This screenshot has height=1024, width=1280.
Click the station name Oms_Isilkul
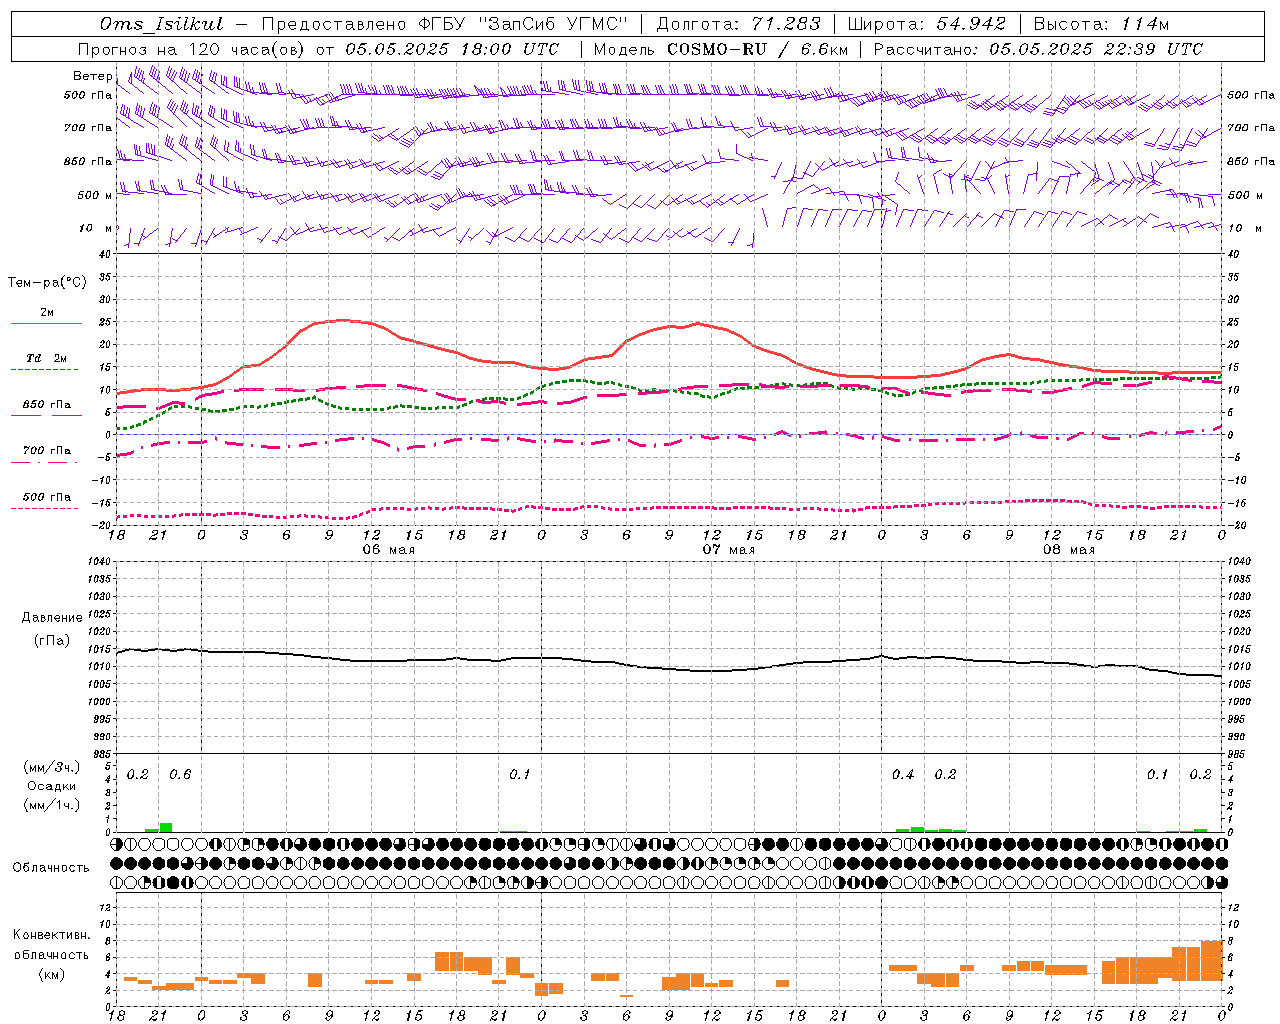[162, 24]
